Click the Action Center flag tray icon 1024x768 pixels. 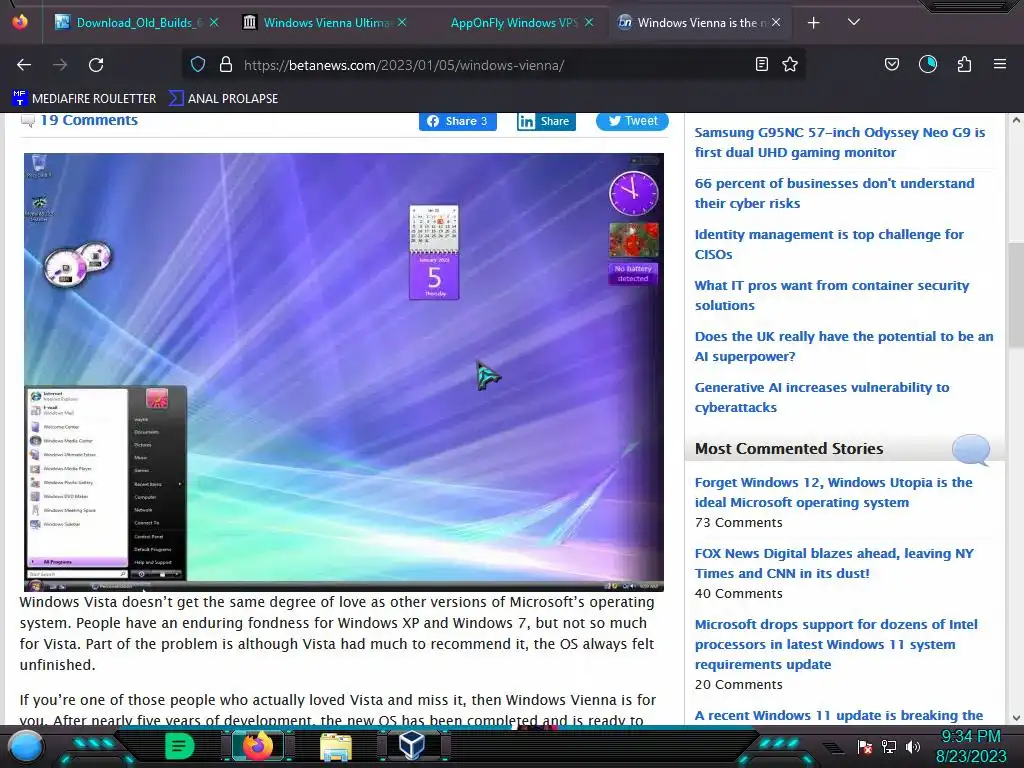tap(865, 746)
